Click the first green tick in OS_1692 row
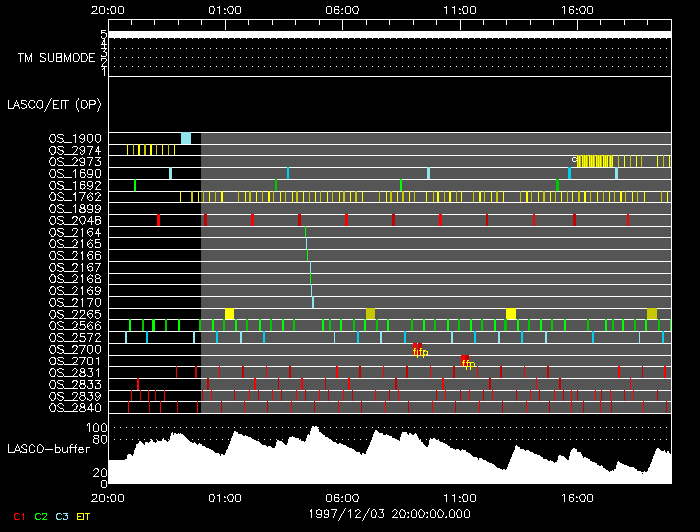 135,185
